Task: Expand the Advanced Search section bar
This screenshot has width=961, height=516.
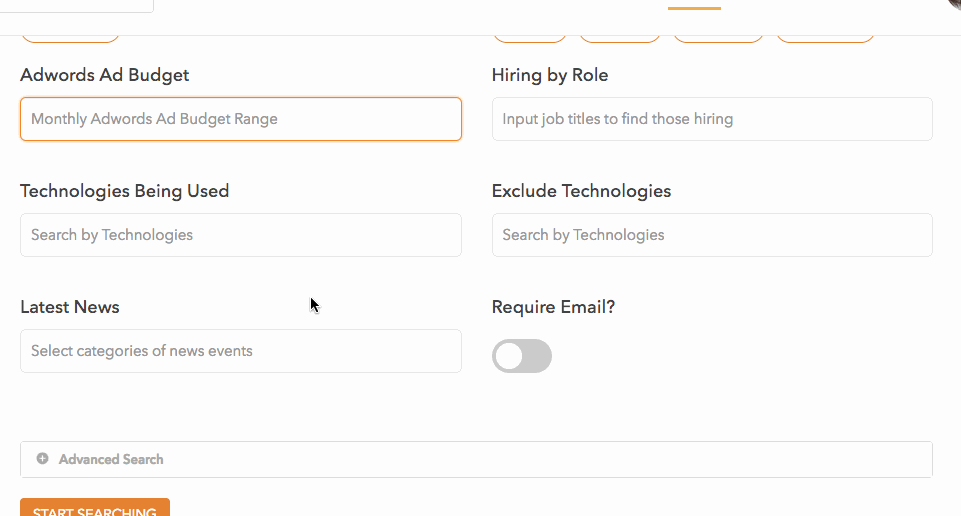Action: (476, 459)
